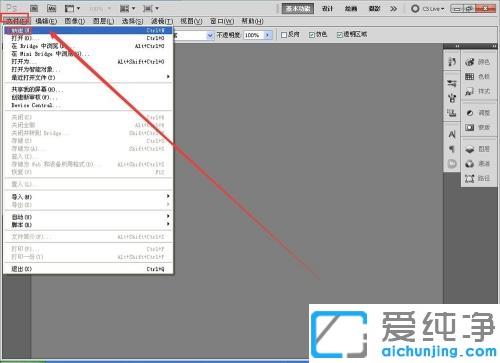This screenshot has height=363, width=500.
Task: Open the 图像(I) menu
Action: [75, 21]
